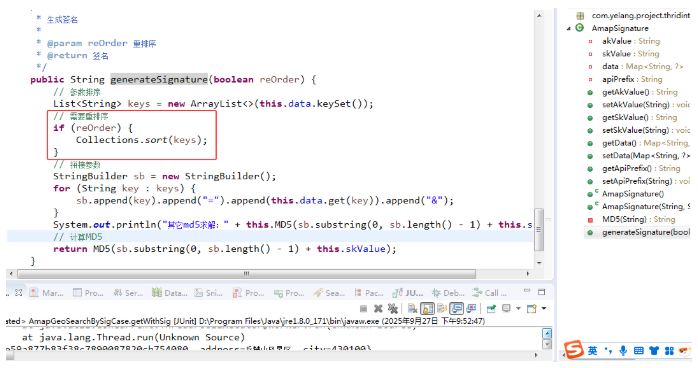698x368 pixels.
Task: Click the editor horizontal scrollbar thumb
Action: (x=246, y=274)
